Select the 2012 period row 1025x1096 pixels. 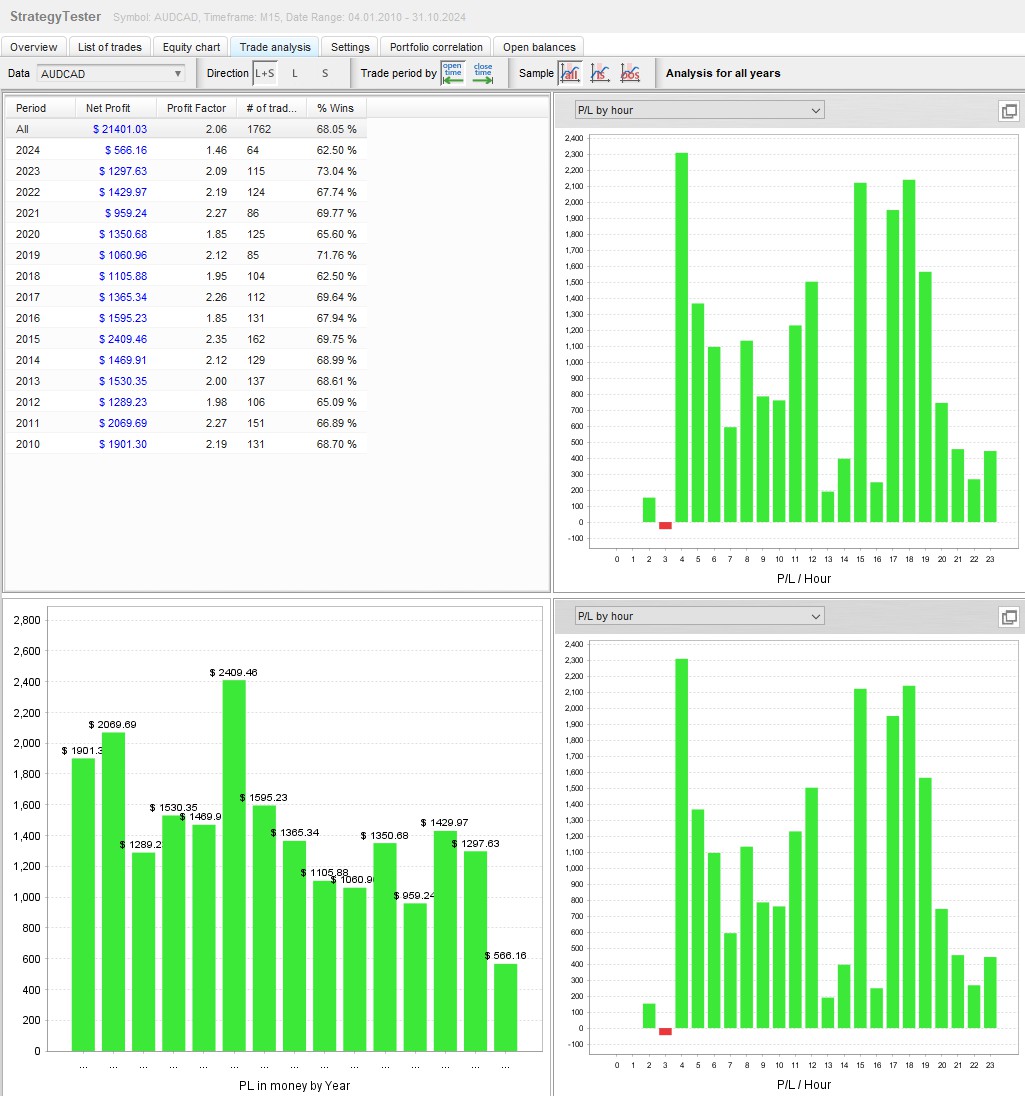point(186,402)
